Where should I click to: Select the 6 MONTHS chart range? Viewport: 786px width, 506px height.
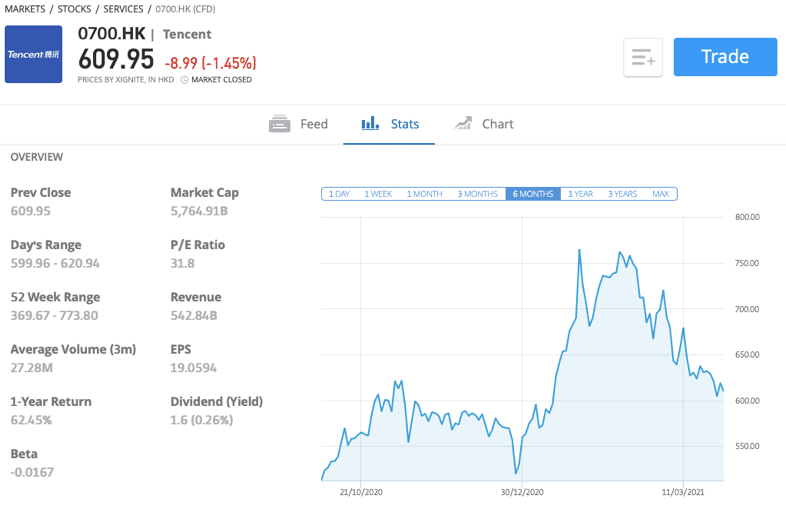point(533,194)
